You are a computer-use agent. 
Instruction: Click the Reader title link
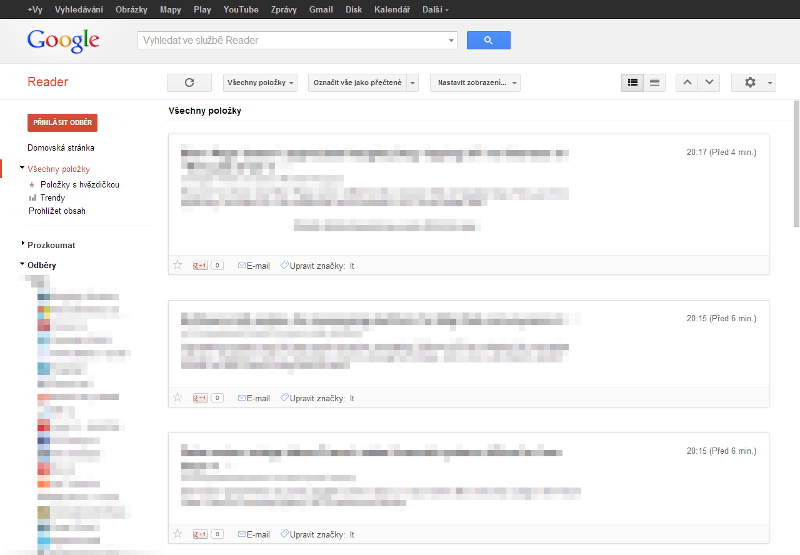point(47,82)
